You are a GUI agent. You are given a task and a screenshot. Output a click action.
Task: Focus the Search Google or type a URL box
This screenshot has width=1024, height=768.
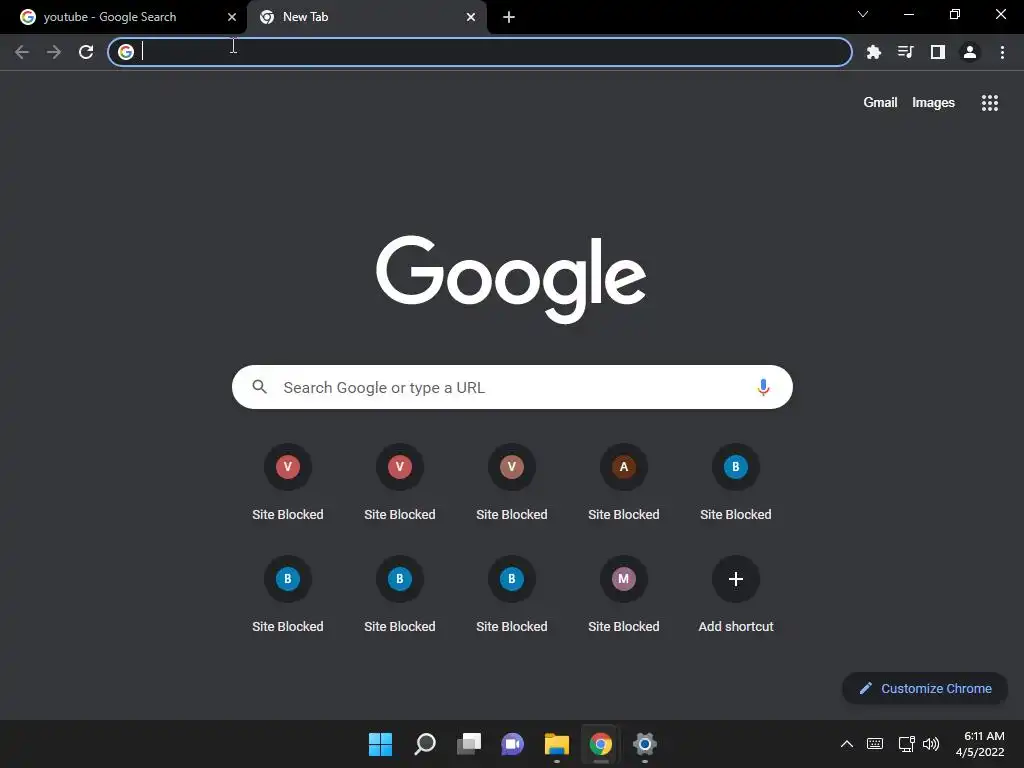(512, 387)
